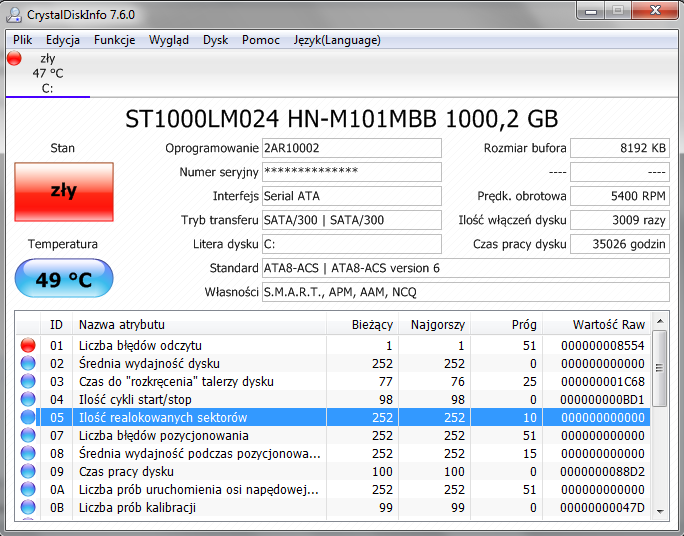Open the Język(Language) menu

click(x=337, y=40)
